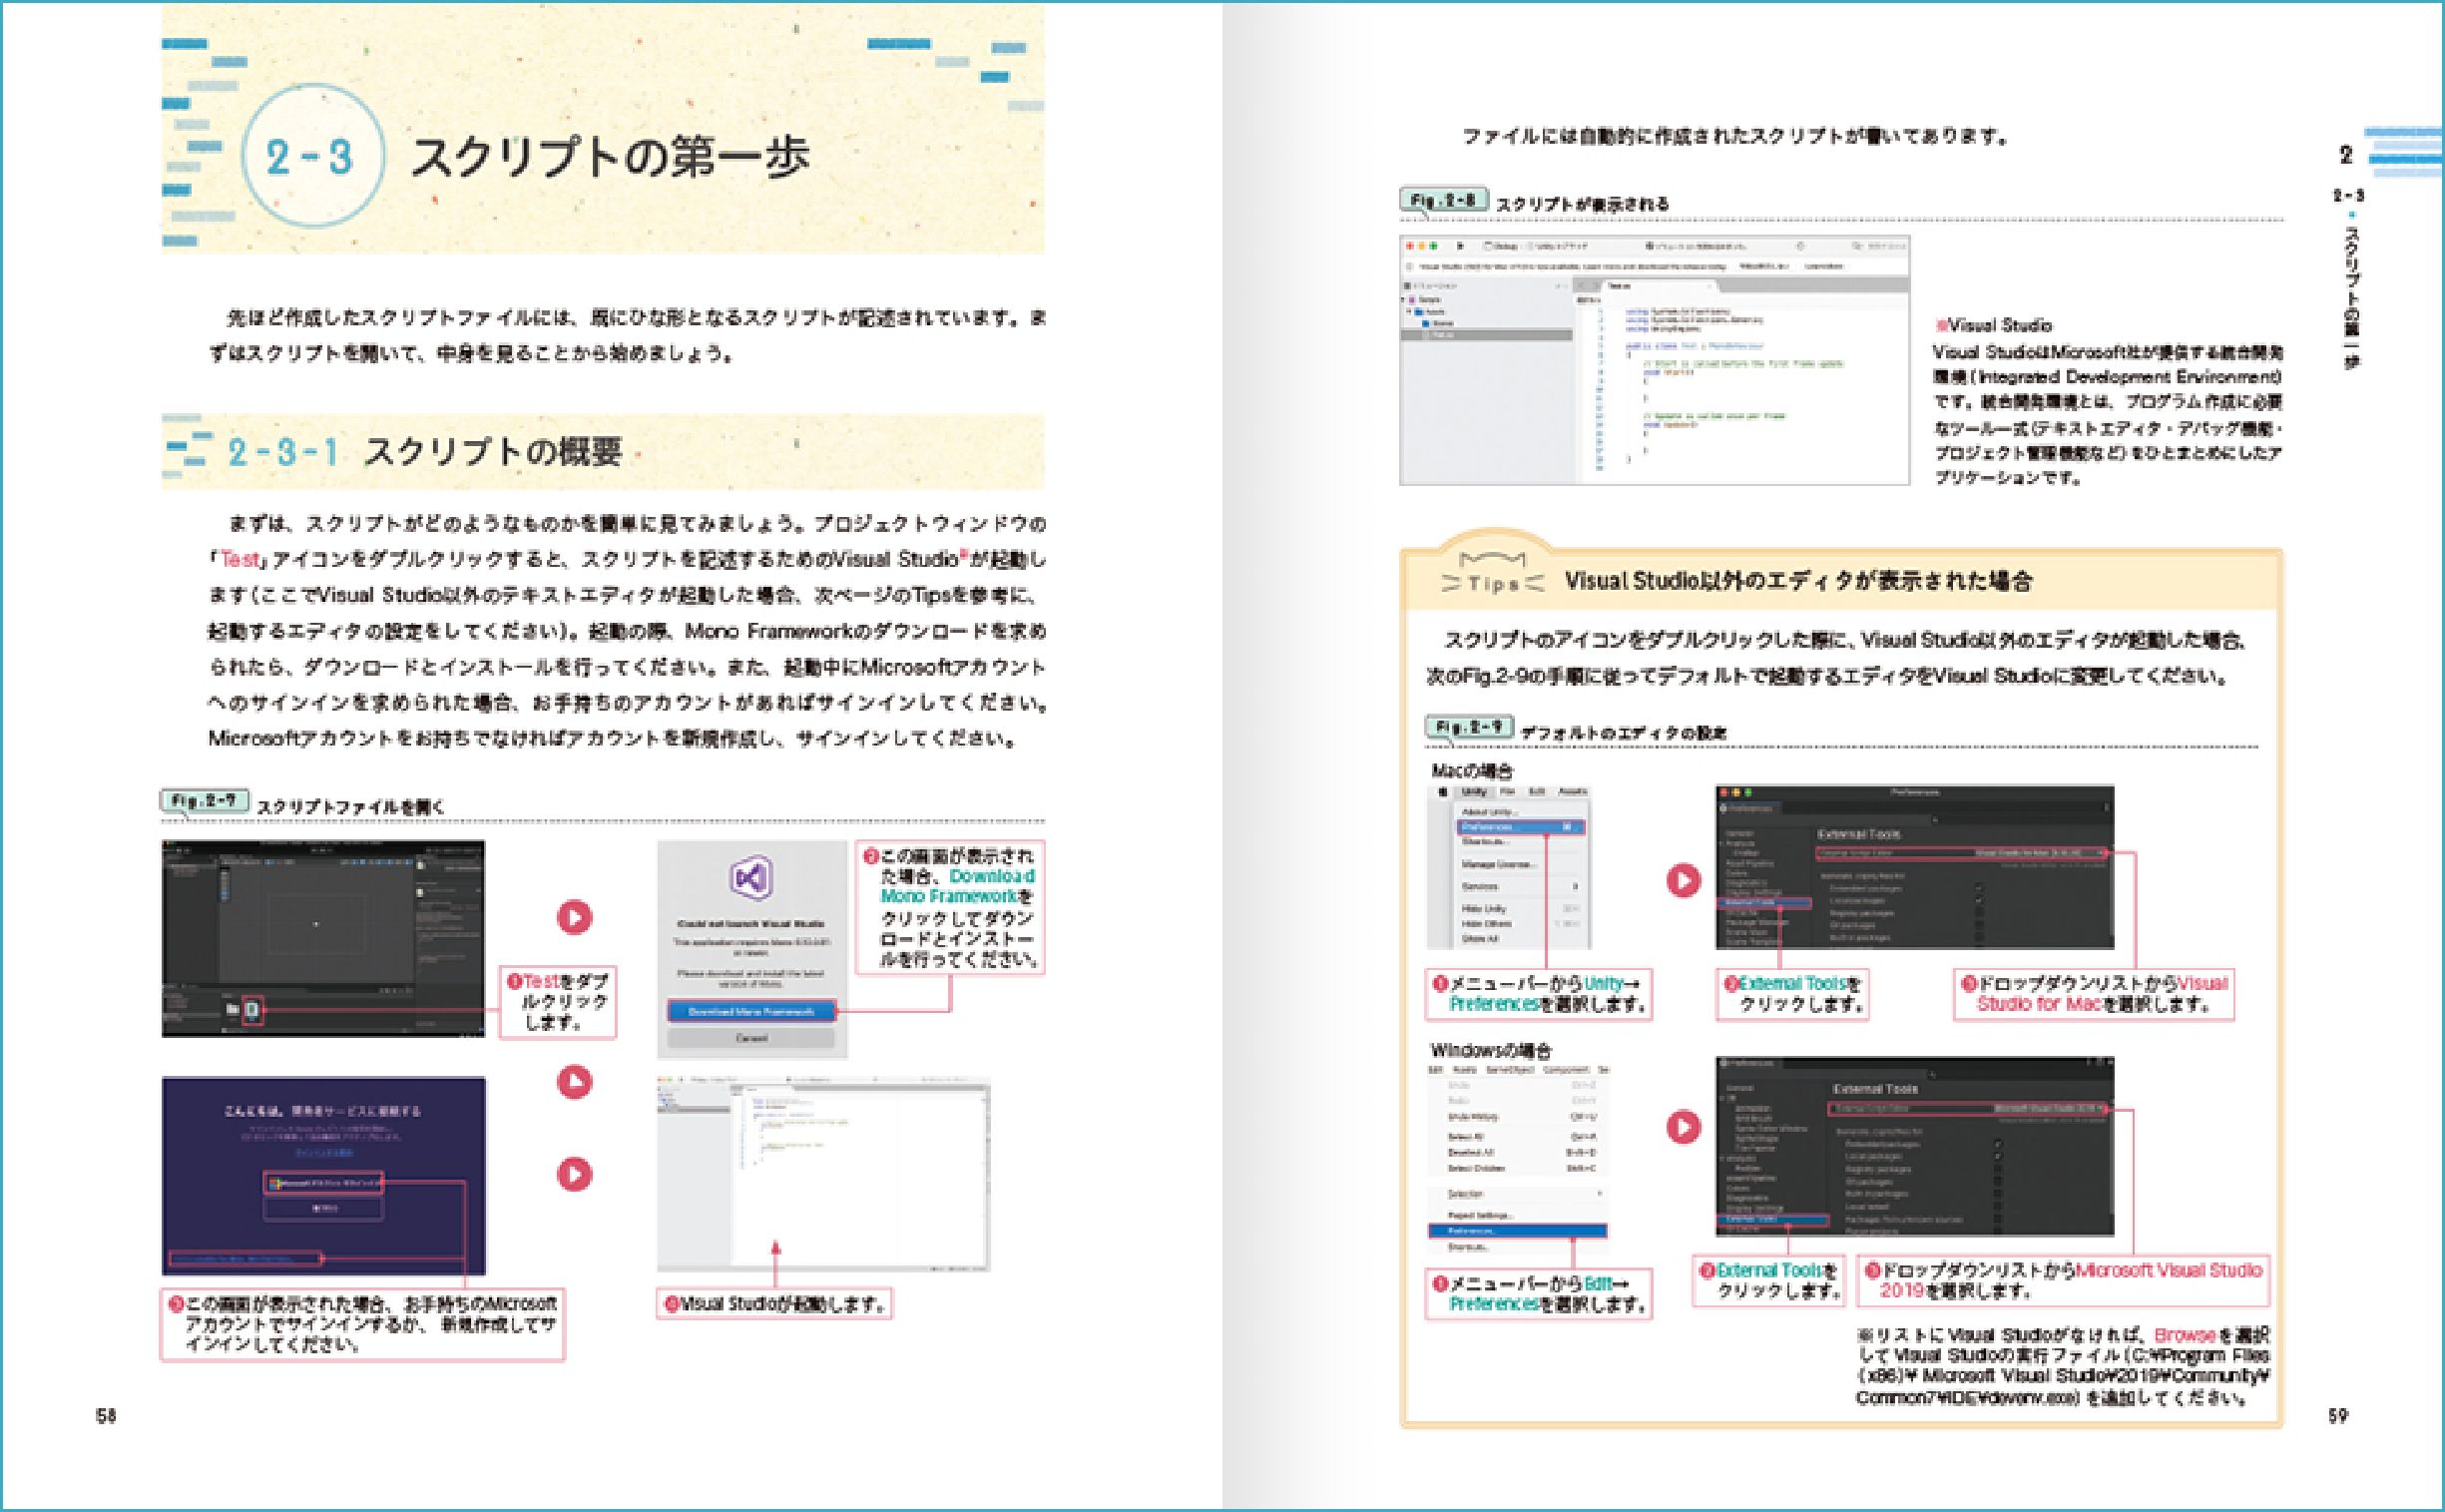
Task: Collapse the Assets folder in the solution tree
Action: tap(1409, 312)
